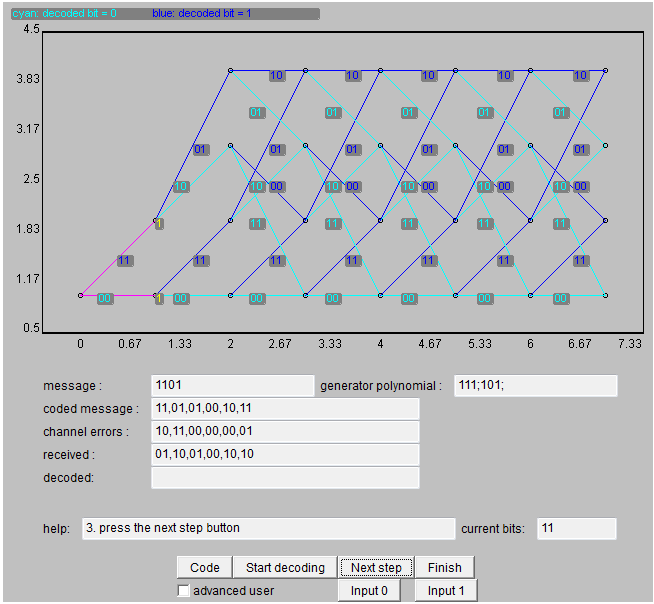Click into the channel errors field
The height and width of the screenshot is (604, 654).
click(x=285, y=431)
